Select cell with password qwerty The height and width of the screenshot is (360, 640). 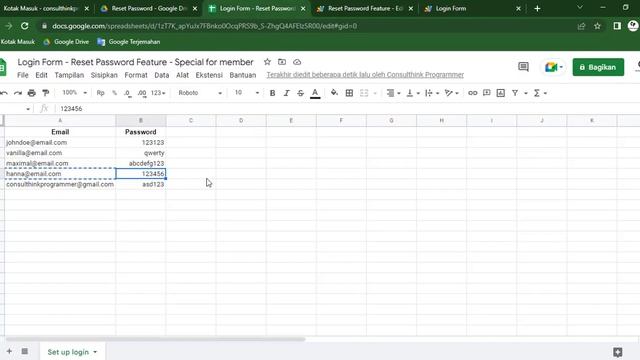click(x=141, y=153)
